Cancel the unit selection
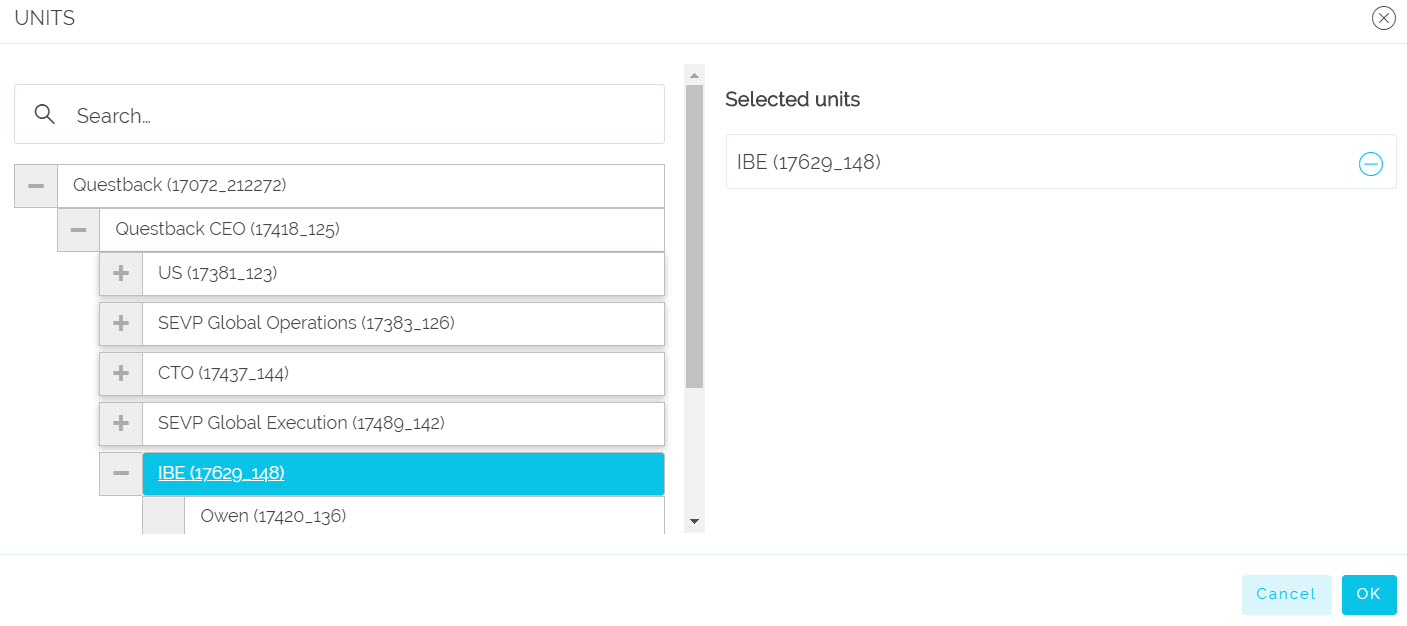Viewport: 1407px width, 626px height. pos(1286,594)
